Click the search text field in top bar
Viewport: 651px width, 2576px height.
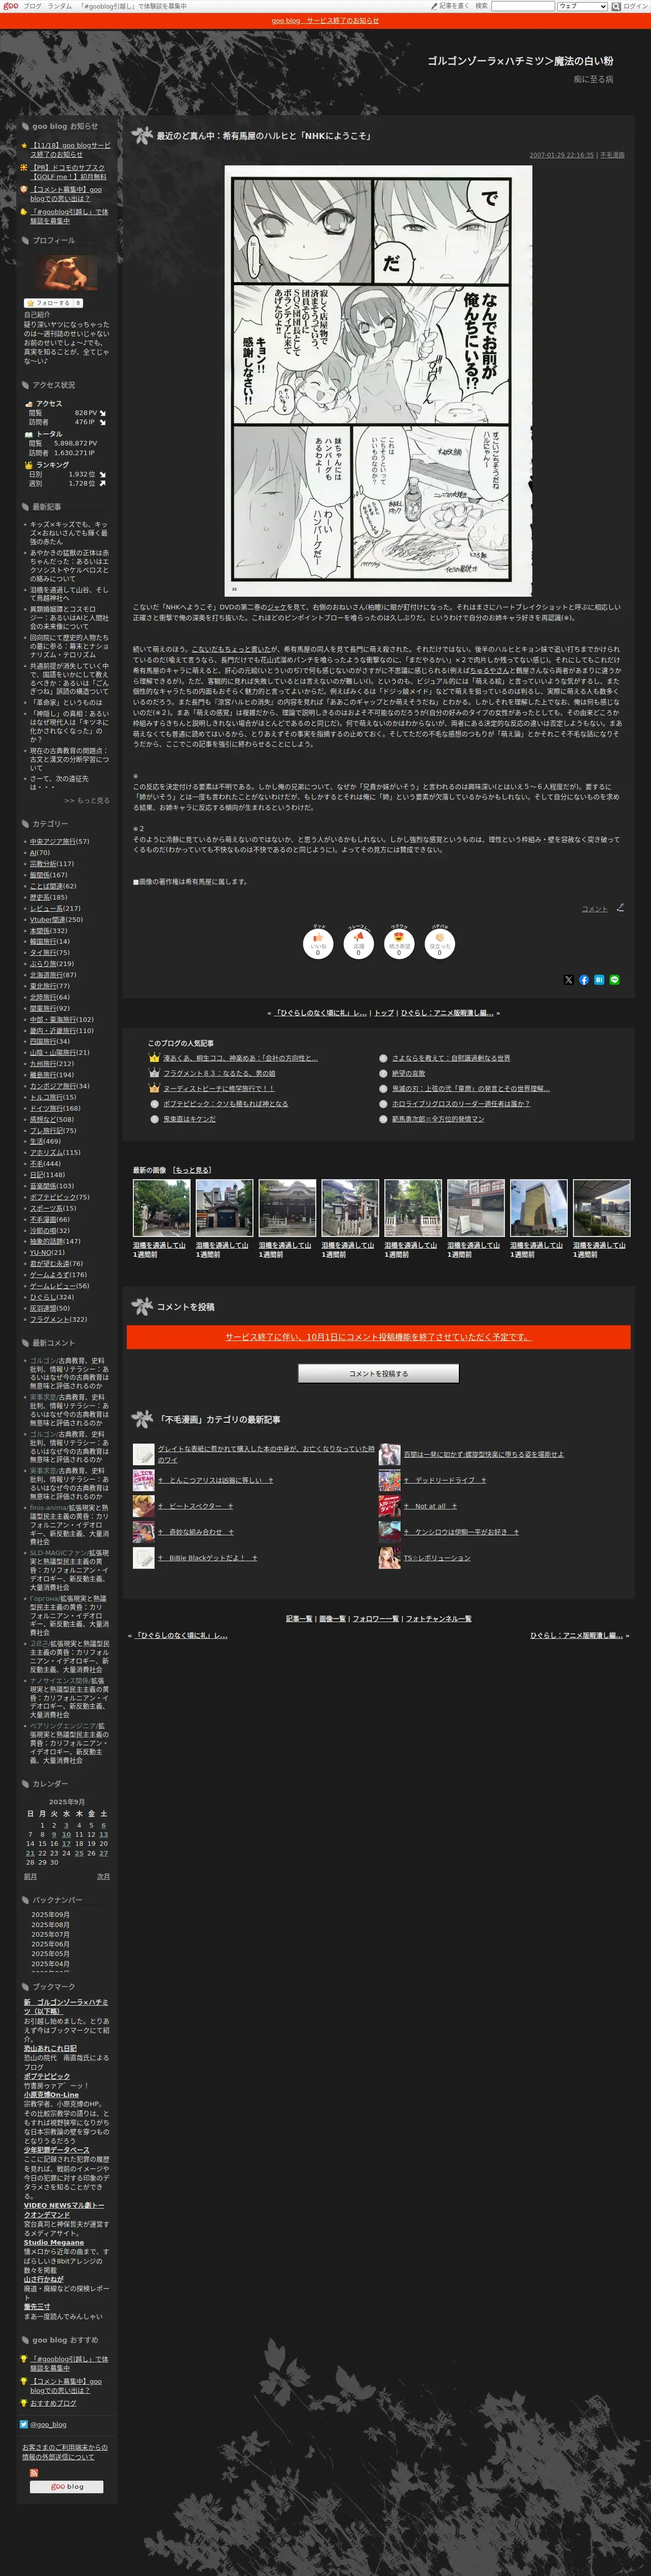tap(523, 6)
